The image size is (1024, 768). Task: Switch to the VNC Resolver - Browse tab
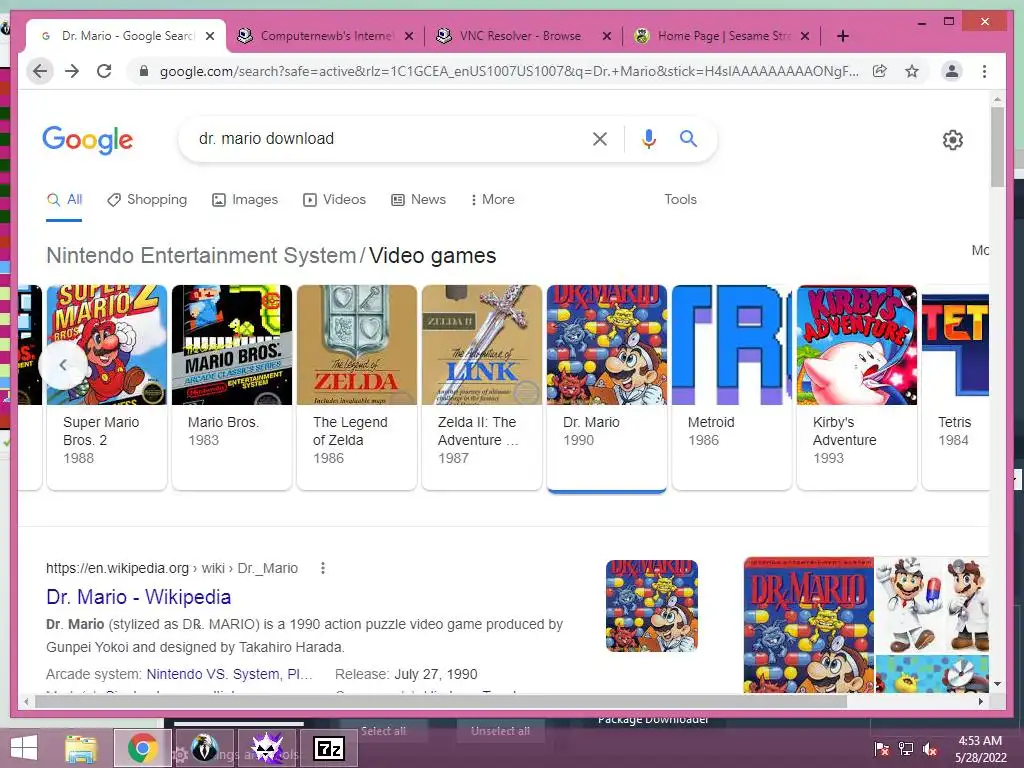coord(522,36)
